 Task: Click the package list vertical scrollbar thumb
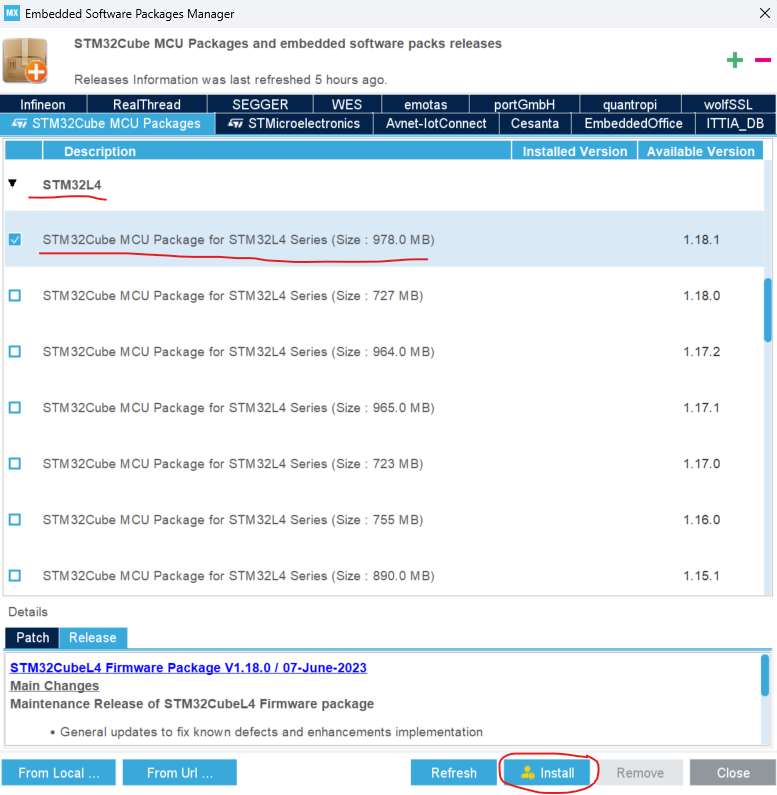click(x=768, y=310)
